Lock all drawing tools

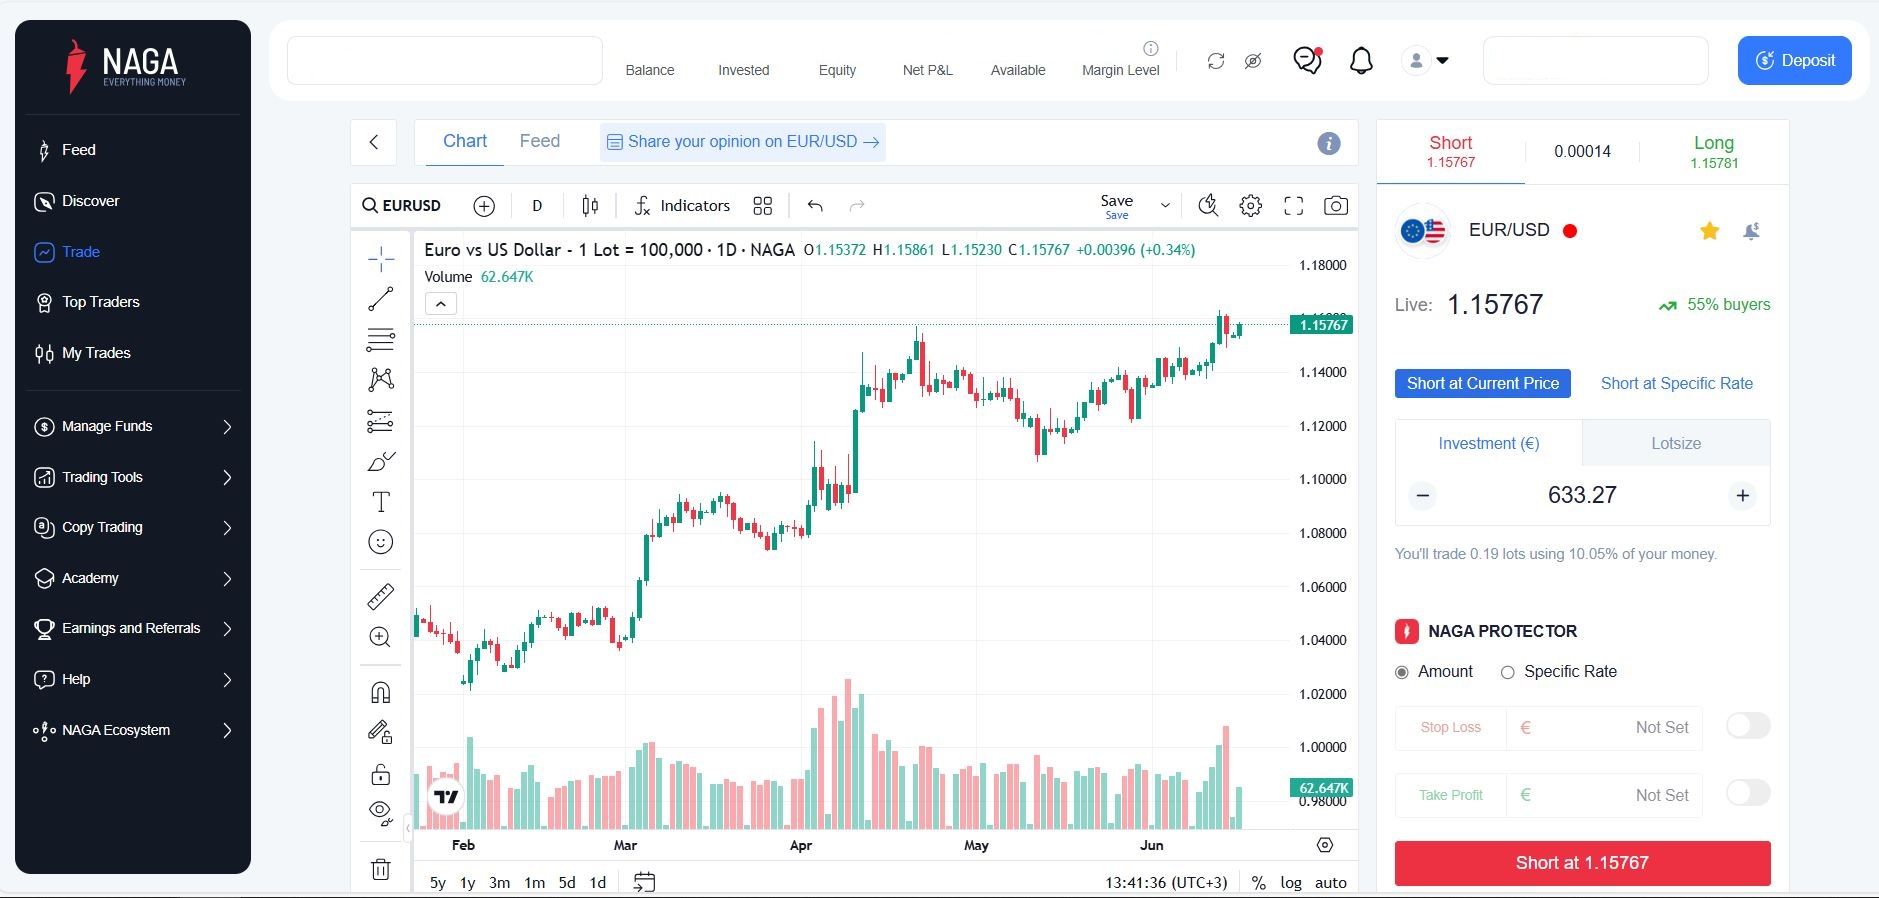[380, 774]
